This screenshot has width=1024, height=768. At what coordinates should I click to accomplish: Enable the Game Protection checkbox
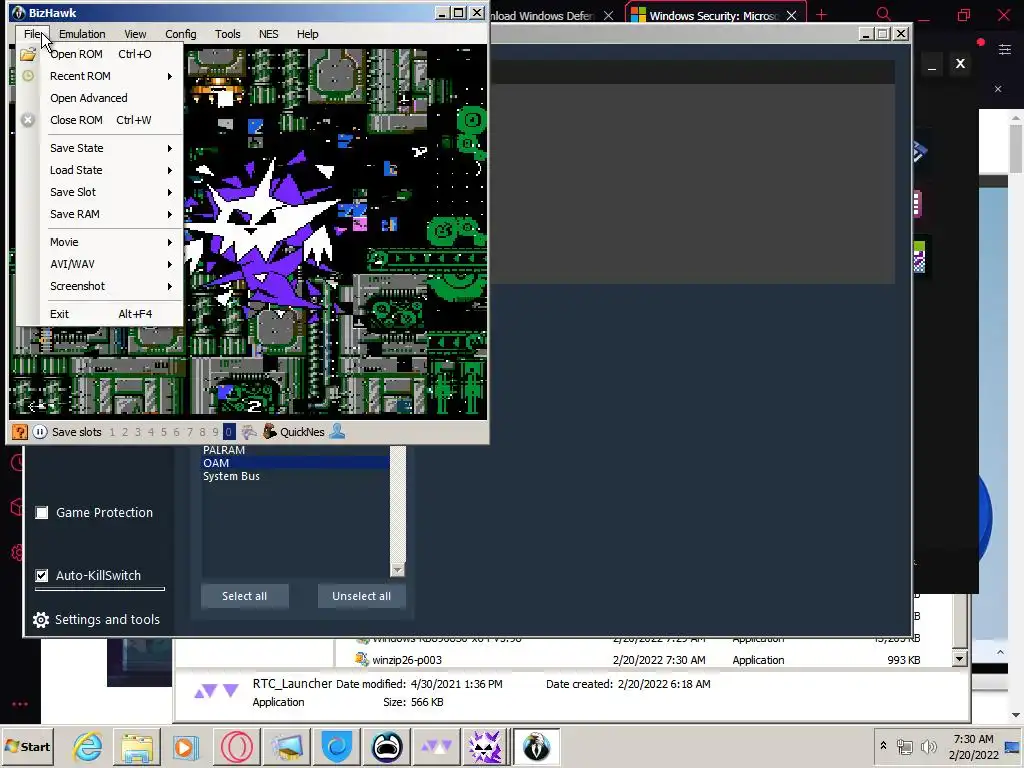tap(42, 513)
